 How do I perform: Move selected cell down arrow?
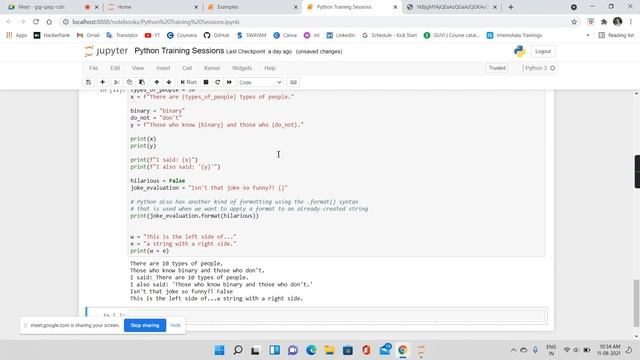click(x=169, y=82)
